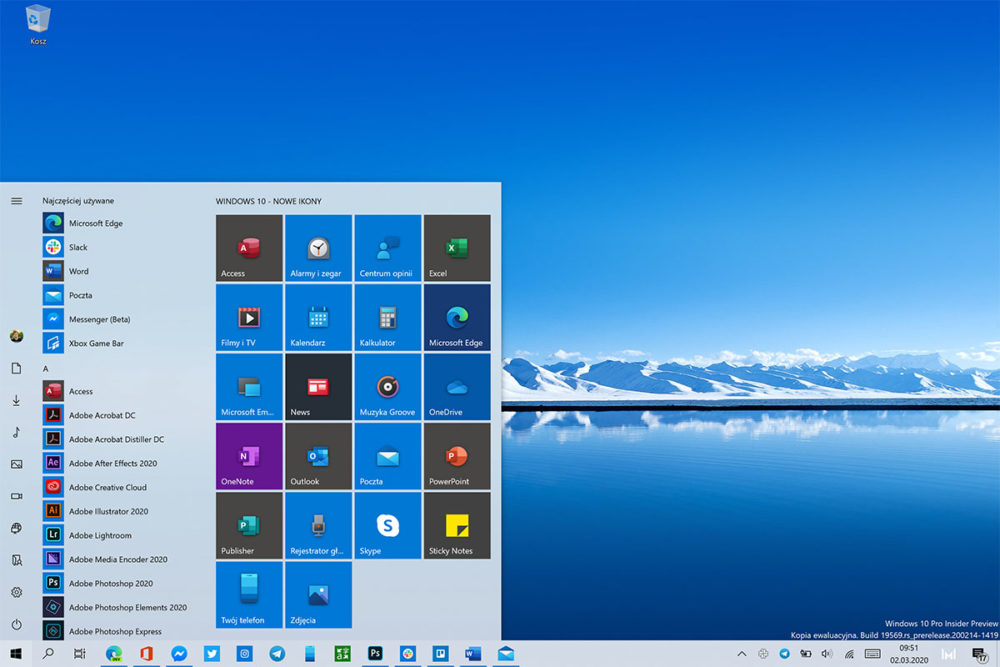Open Telegram from the taskbar

pos(277,654)
